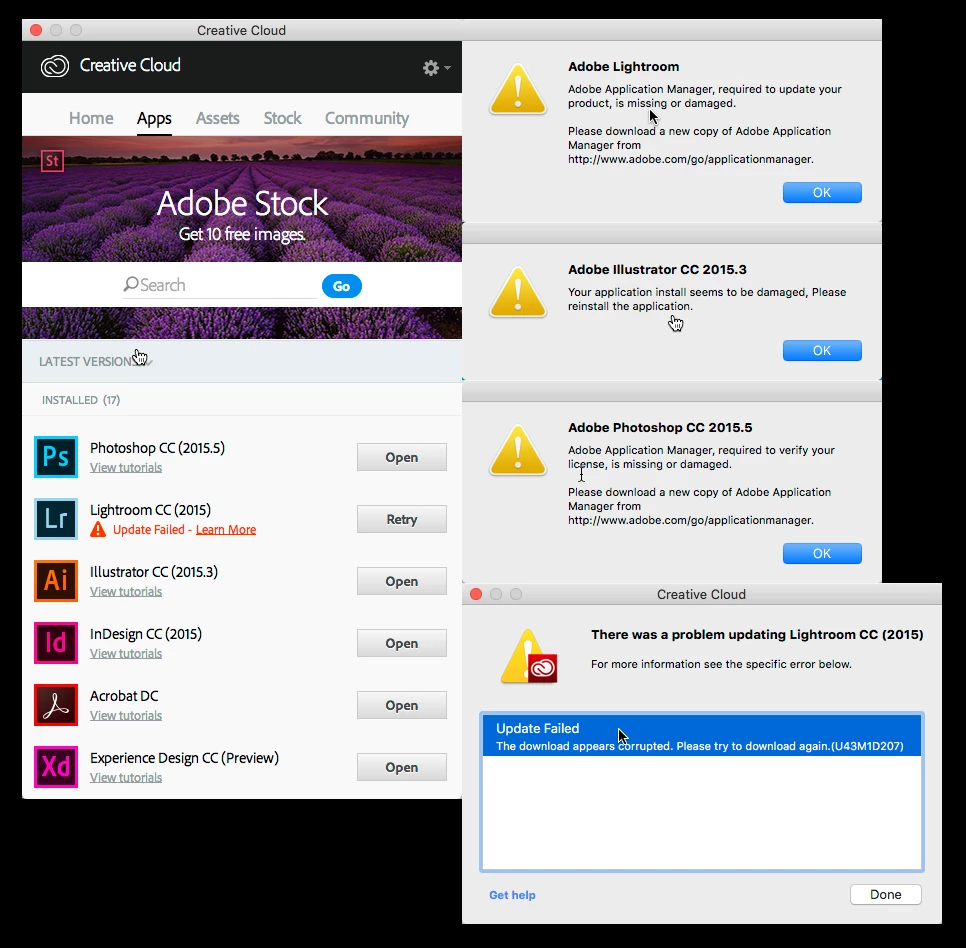The image size is (966, 948).
Task: Open the Community tab
Action: pyautogui.click(x=367, y=118)
